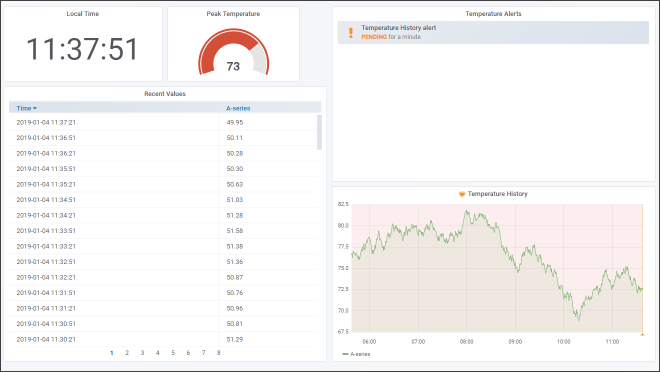Click the value 50.81 in A-series column

tap(235, 324)
